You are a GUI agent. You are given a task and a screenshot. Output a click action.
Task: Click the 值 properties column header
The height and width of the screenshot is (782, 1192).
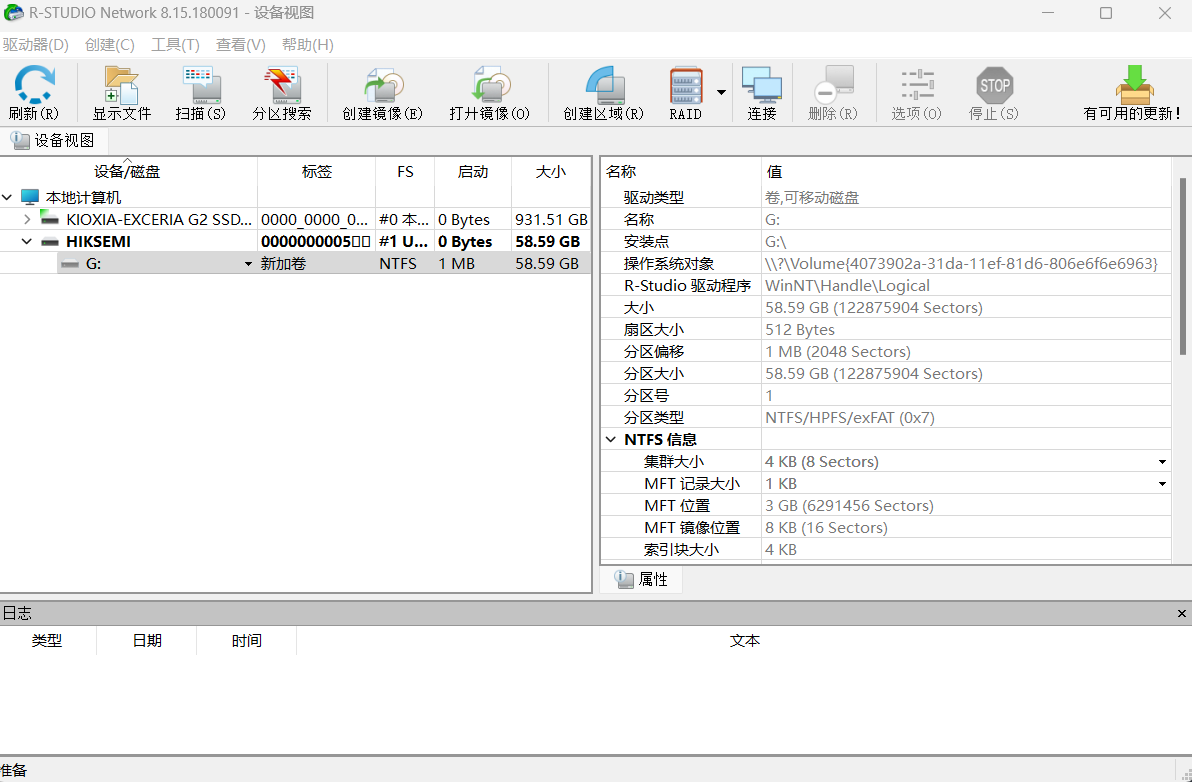(x=965, y=172)
